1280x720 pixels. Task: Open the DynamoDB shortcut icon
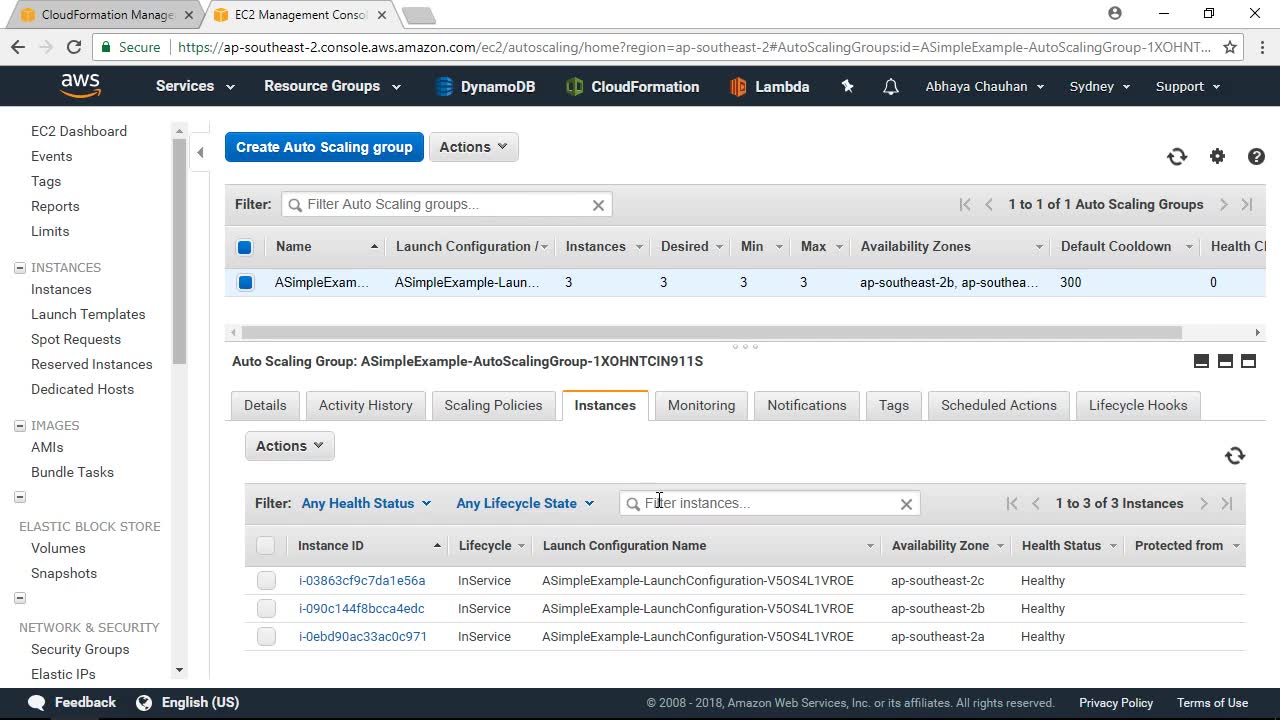pyautogui.click(x=444, y=87)
